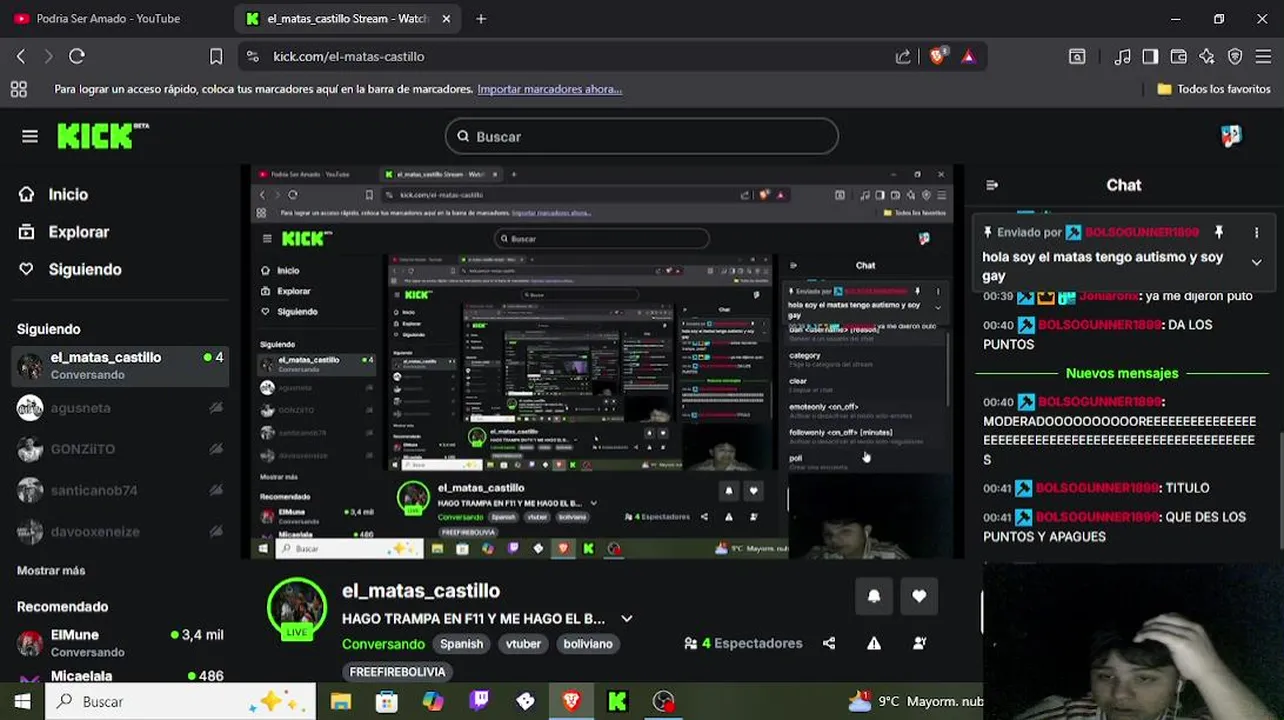Click the user profile avatar on Kick

coord(1231,136)
